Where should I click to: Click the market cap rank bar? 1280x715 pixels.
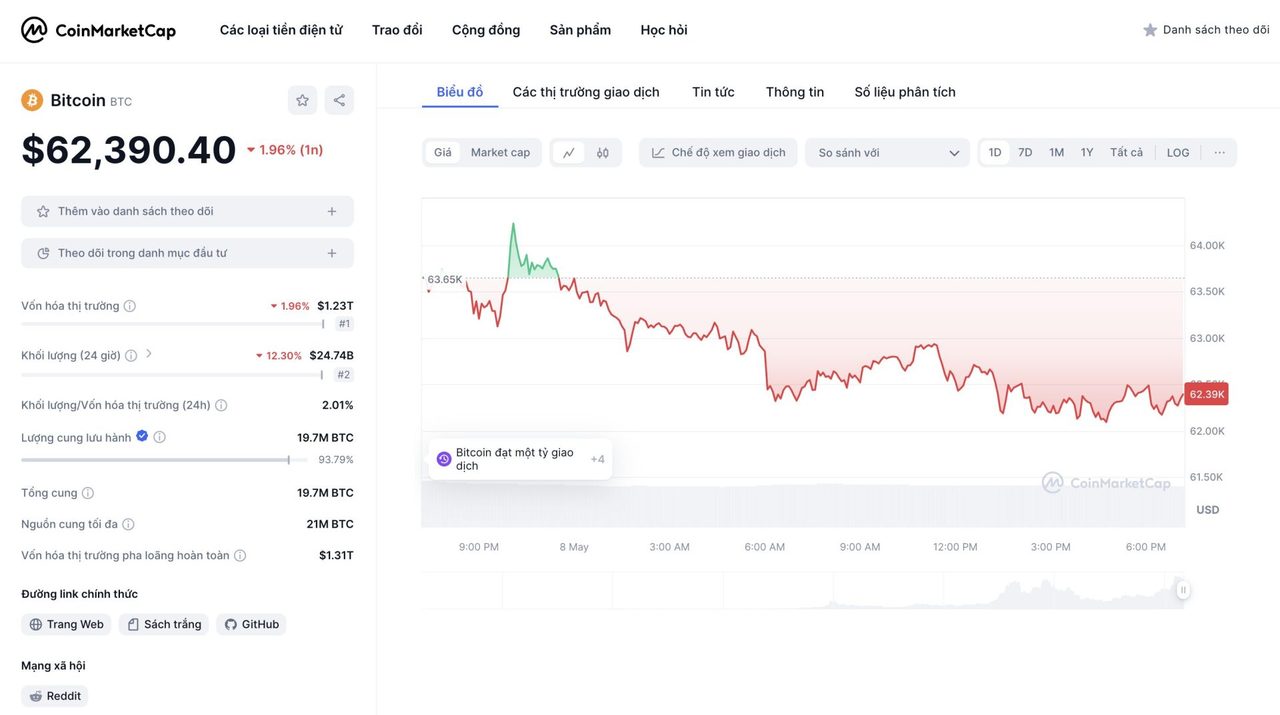[x=172, y=324]
